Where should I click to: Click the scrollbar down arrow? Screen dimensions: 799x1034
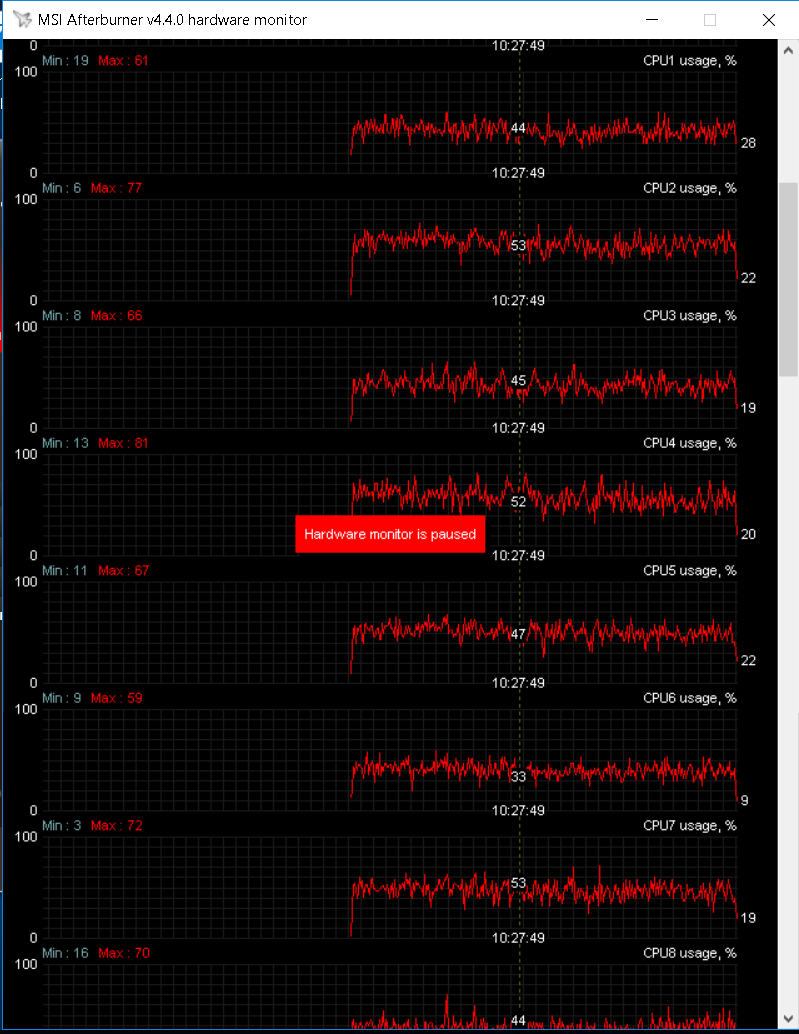click(x=788, y=1018)
